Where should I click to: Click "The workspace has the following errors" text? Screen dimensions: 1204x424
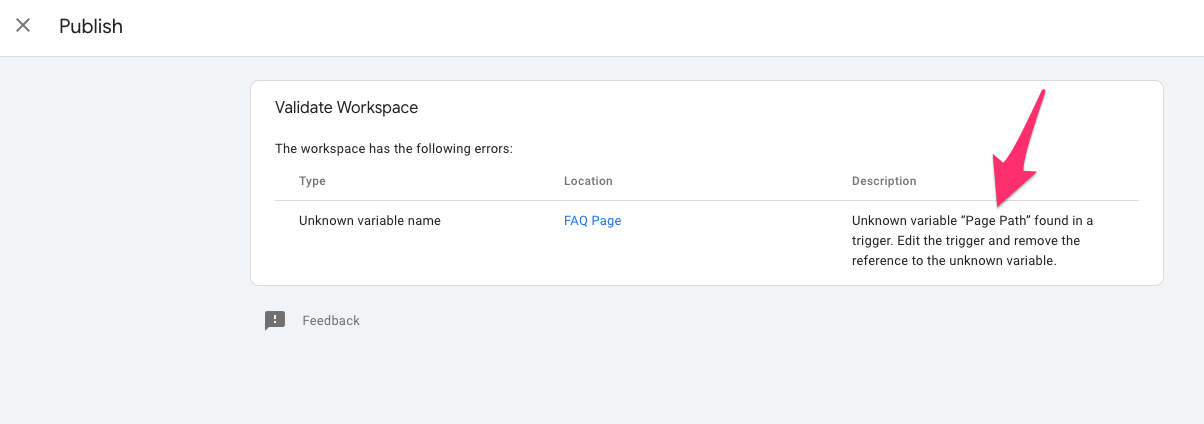point(394,149)
